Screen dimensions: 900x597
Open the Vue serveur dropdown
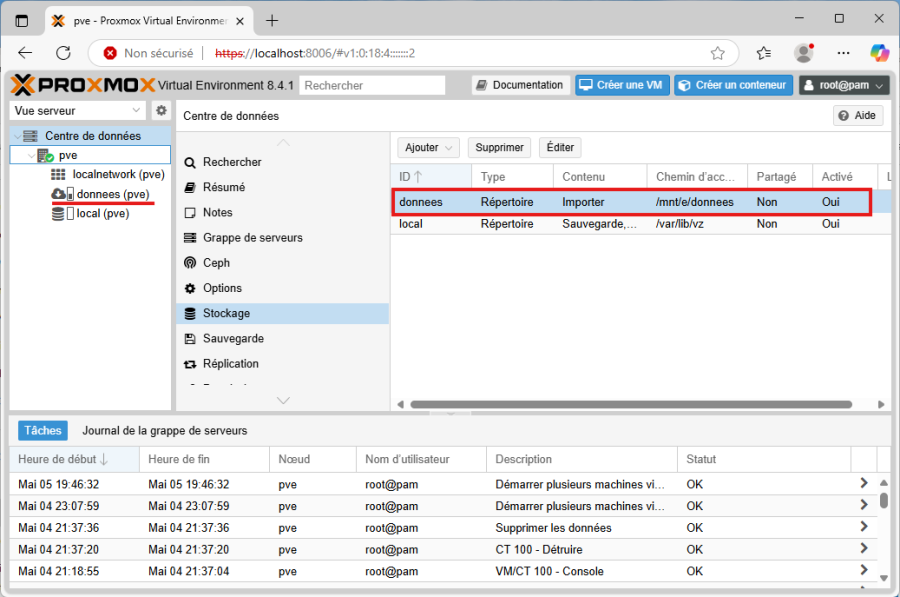point(75,110)
